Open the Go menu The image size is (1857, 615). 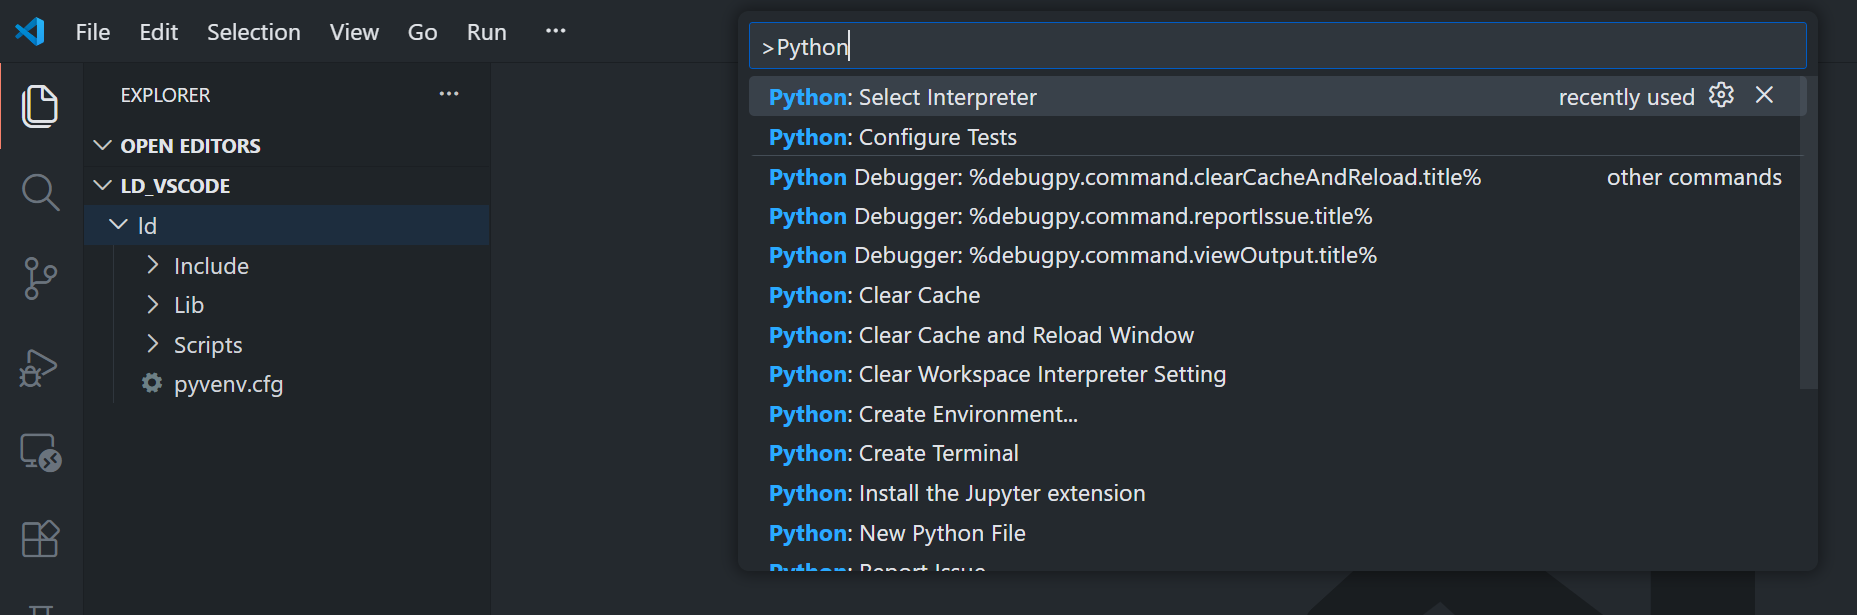pyautogui.click(x=422, y=32)
